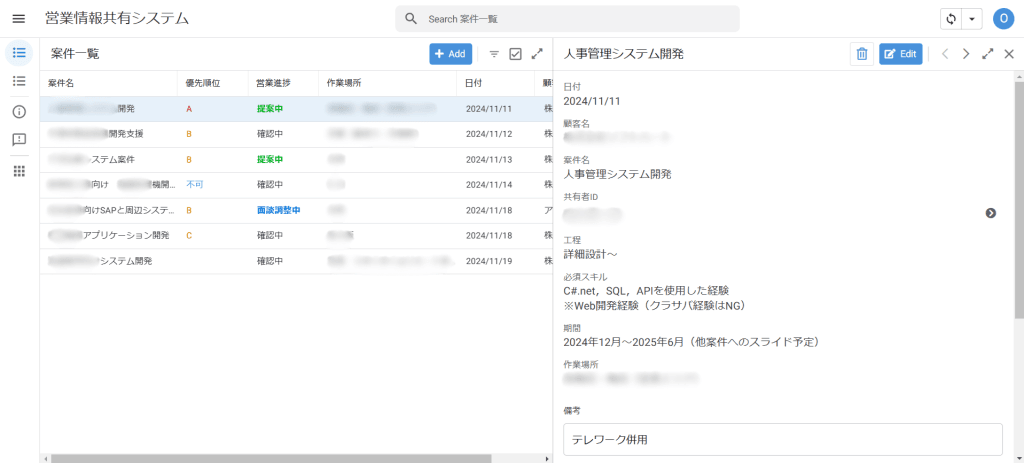Open the dropdown arrow next to sync
The width and height of the screenshot is (1024, 463).
click(972, 19)
